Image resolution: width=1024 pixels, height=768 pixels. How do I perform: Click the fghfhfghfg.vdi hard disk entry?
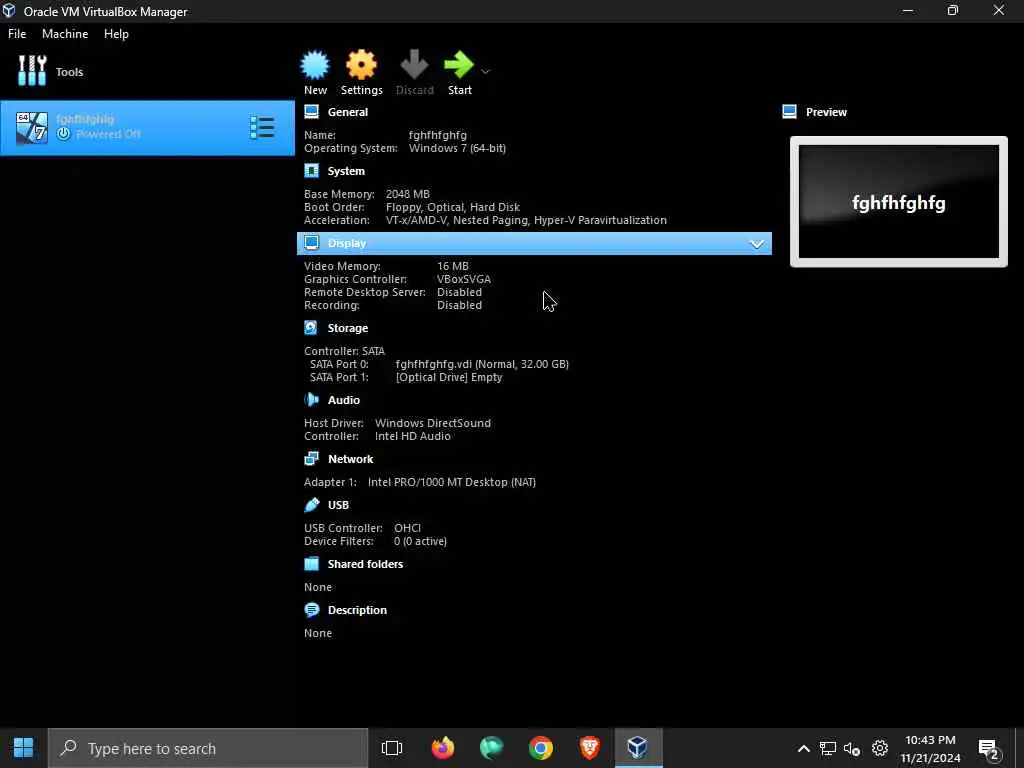coord(482,364)
